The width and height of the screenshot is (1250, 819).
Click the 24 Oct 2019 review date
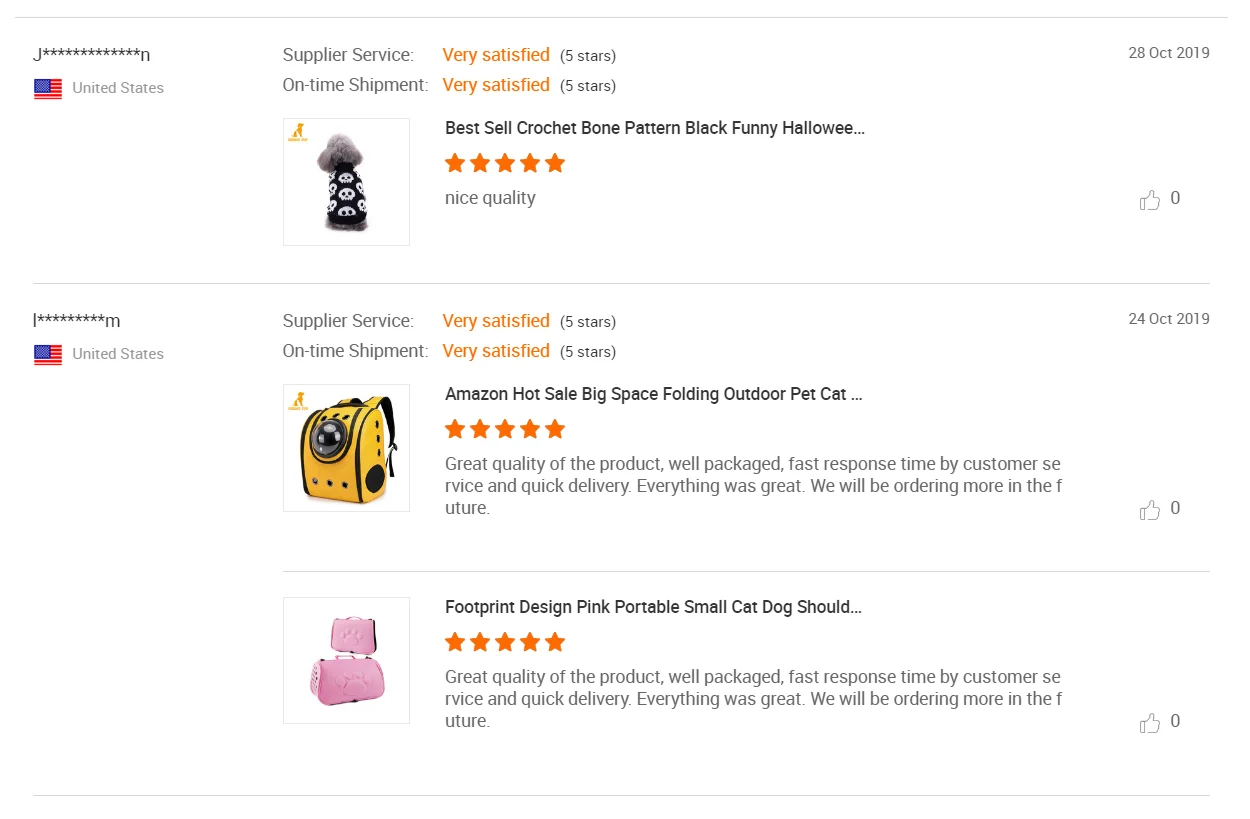pyautogui.click(x=1168, y=319)
